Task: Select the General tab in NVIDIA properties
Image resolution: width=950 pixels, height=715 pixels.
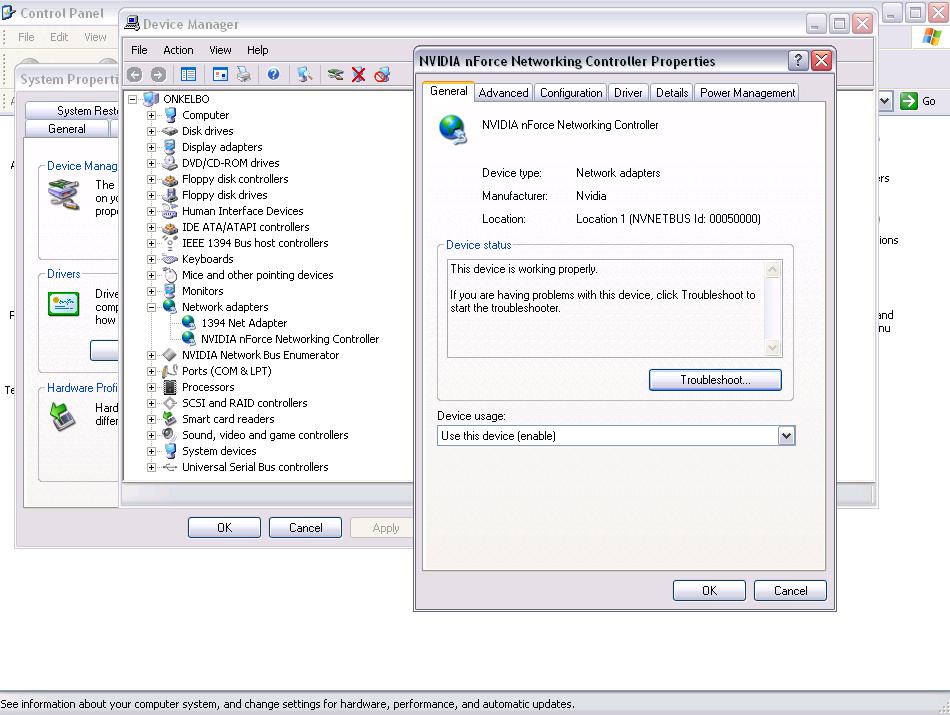Action: click(448, 91)
